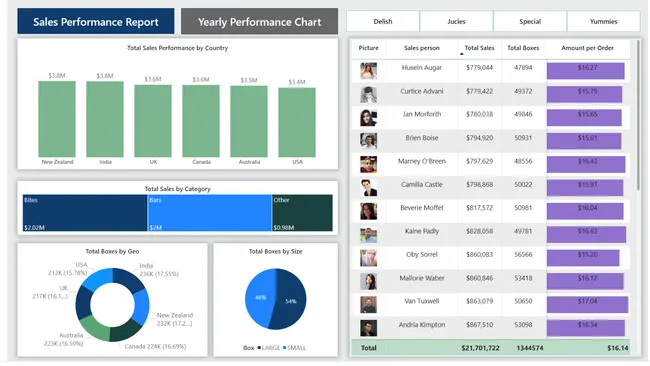Image resolution: width=650 pixels, height=366 pixels.
Task: Click Husein Augar's $16.27 amount bar
Action: tap(585, 70)
